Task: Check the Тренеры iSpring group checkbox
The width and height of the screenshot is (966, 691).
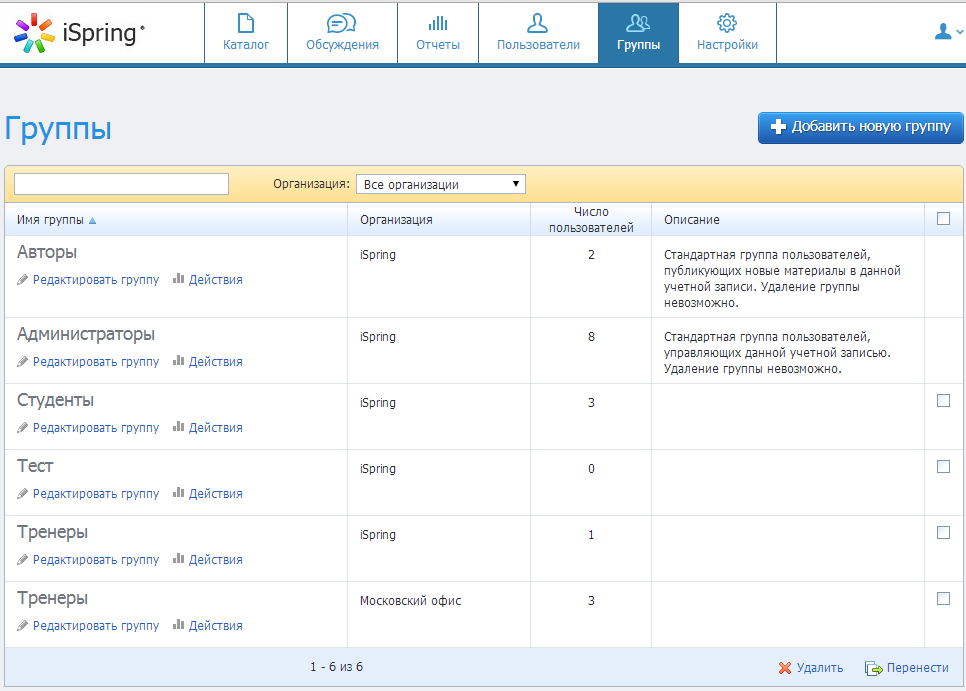Action: (x=943, y=532)
